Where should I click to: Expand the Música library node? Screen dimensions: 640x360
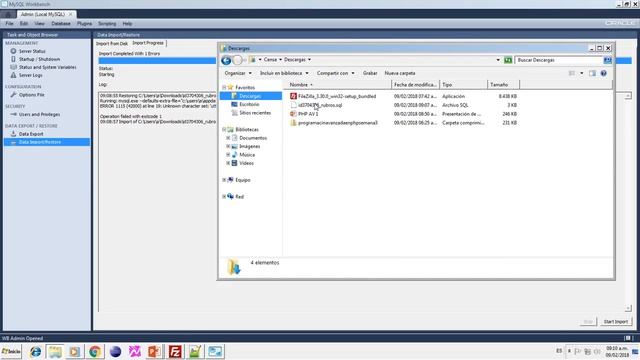click(x=228, y=155)
